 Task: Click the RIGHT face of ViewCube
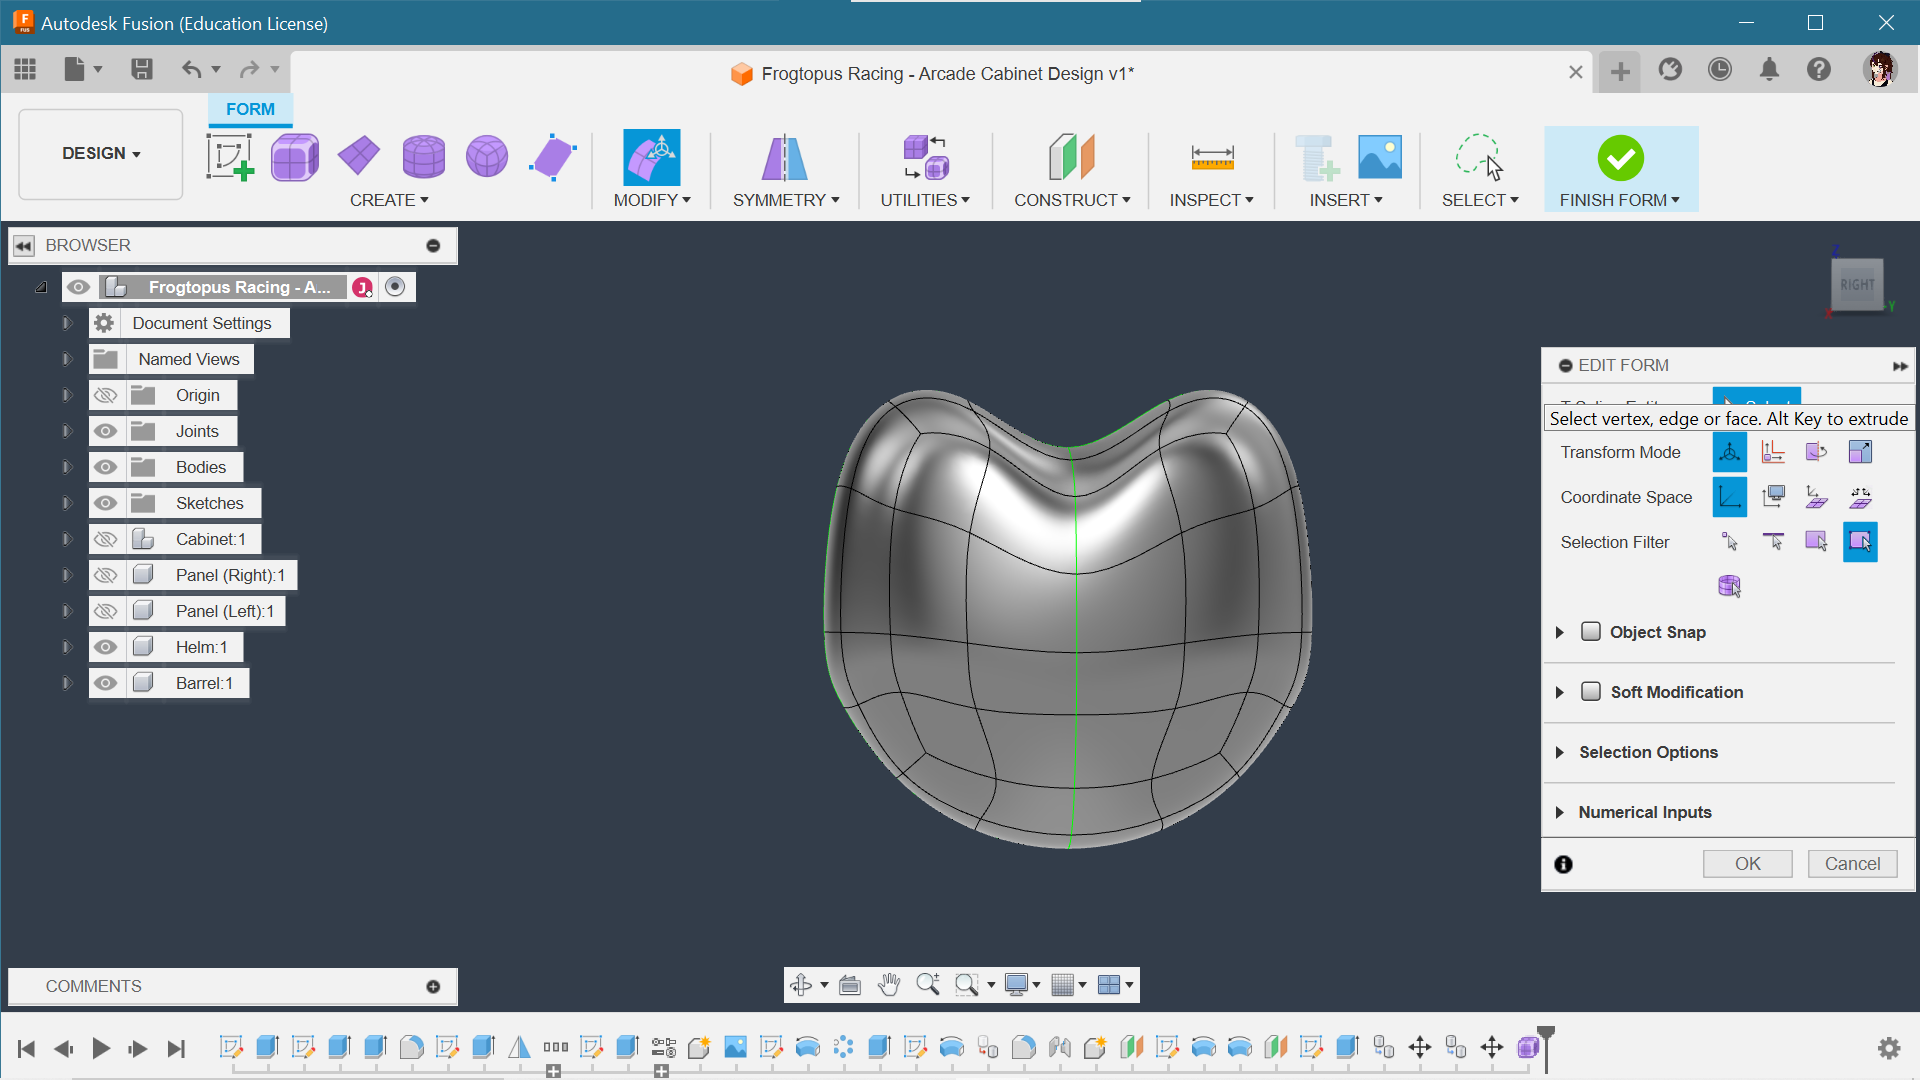coord(1857,285)
